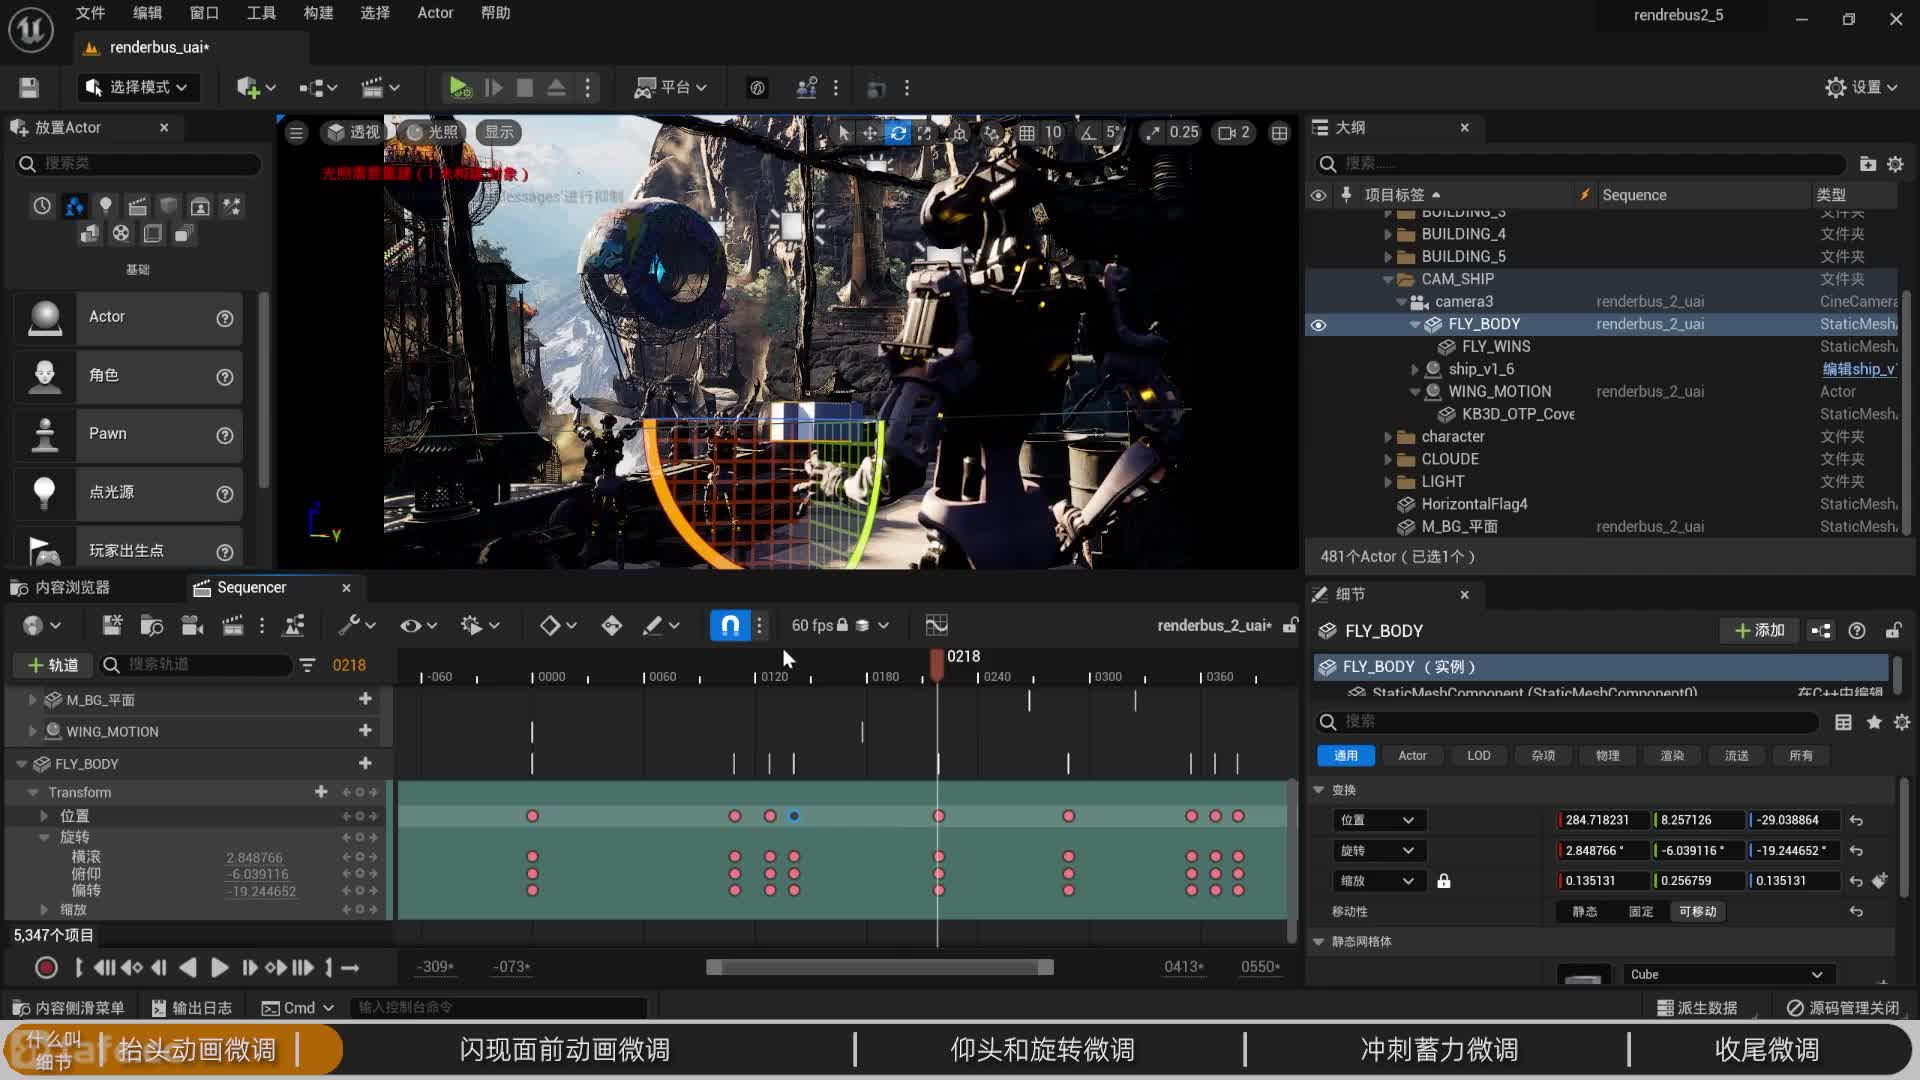Image resolution: width=1920 pixels, height=1080 pixels.
Task: Expand the character folder in the outliner
Action: tap(1388, 438)
